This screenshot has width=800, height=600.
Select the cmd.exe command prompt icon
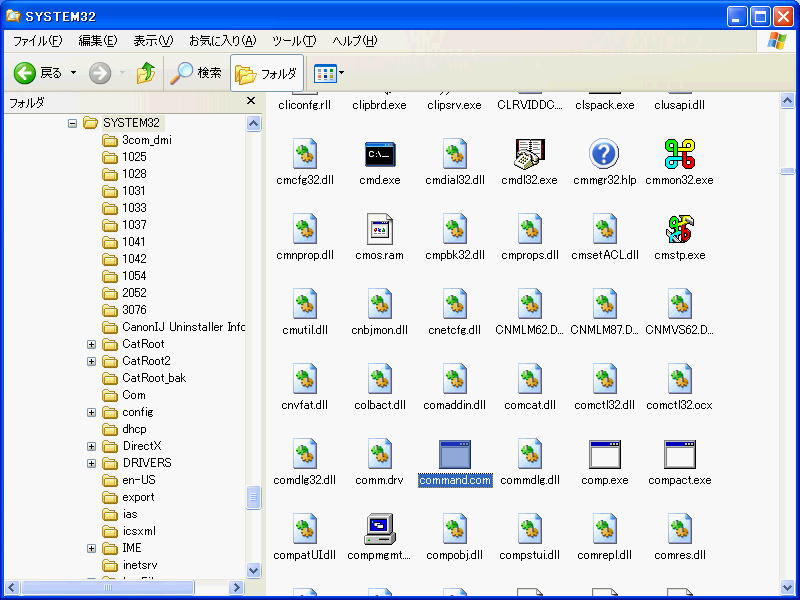(380, 154)
